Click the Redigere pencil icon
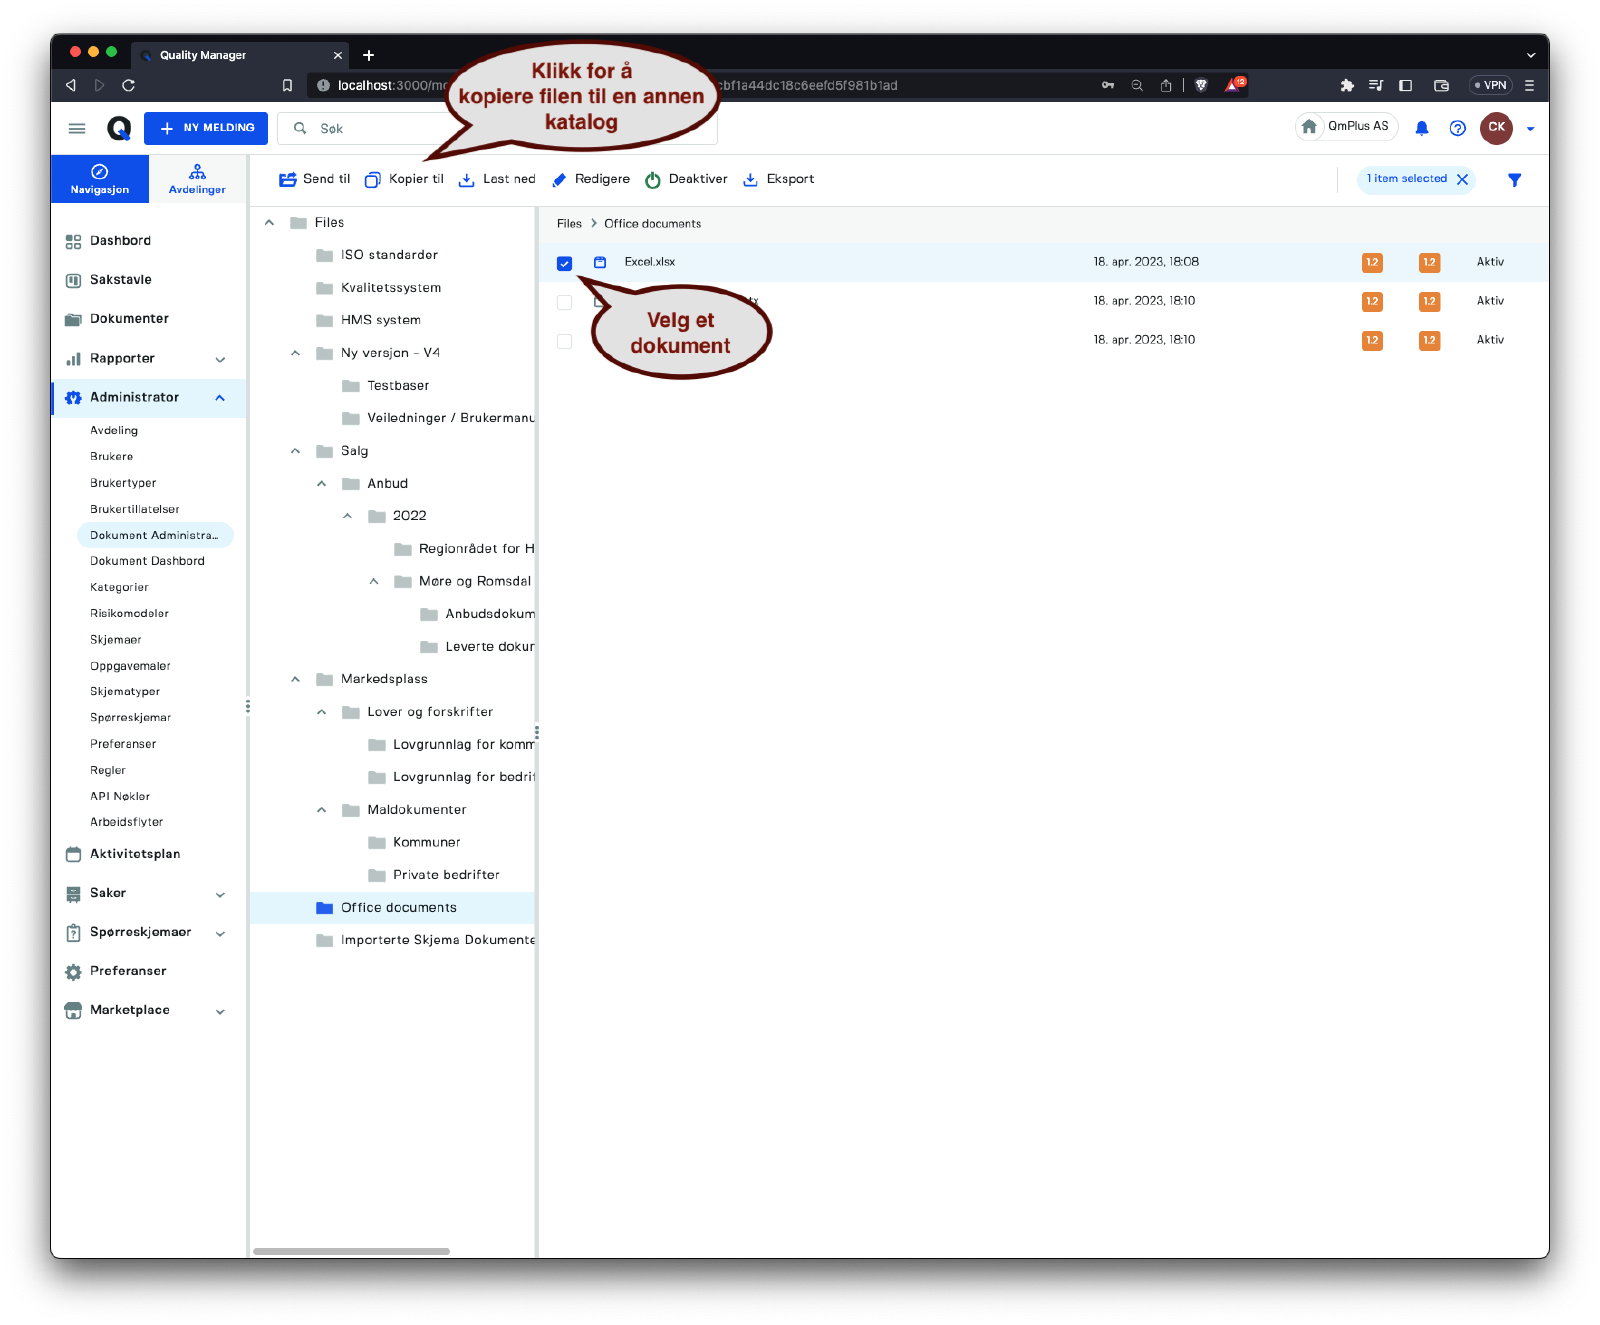Image resolution: width=1600 pixels, height=1325 pixels. [x=559, y=180]
